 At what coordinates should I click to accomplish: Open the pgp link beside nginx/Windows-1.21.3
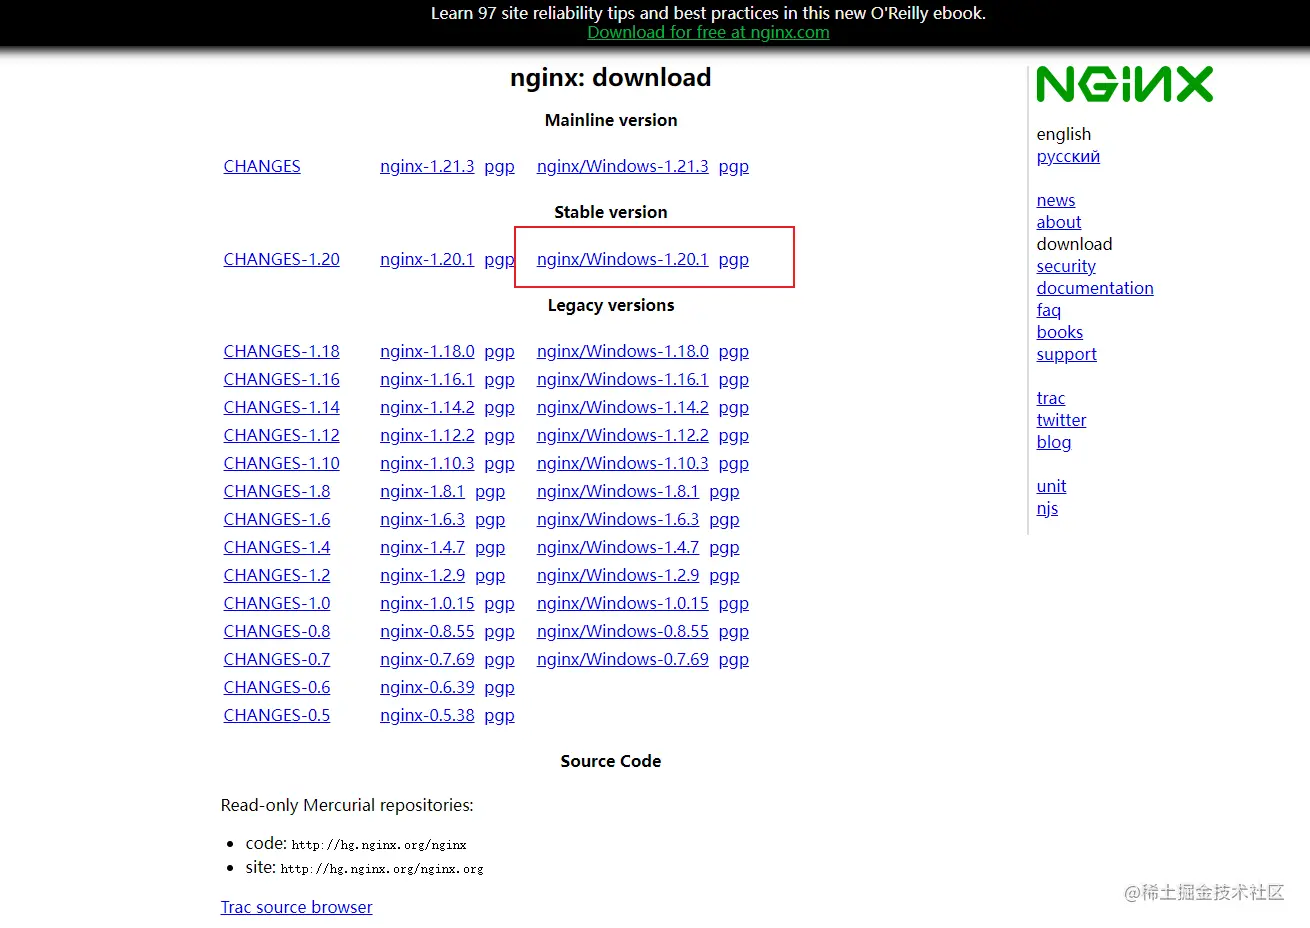pos(733,166)
